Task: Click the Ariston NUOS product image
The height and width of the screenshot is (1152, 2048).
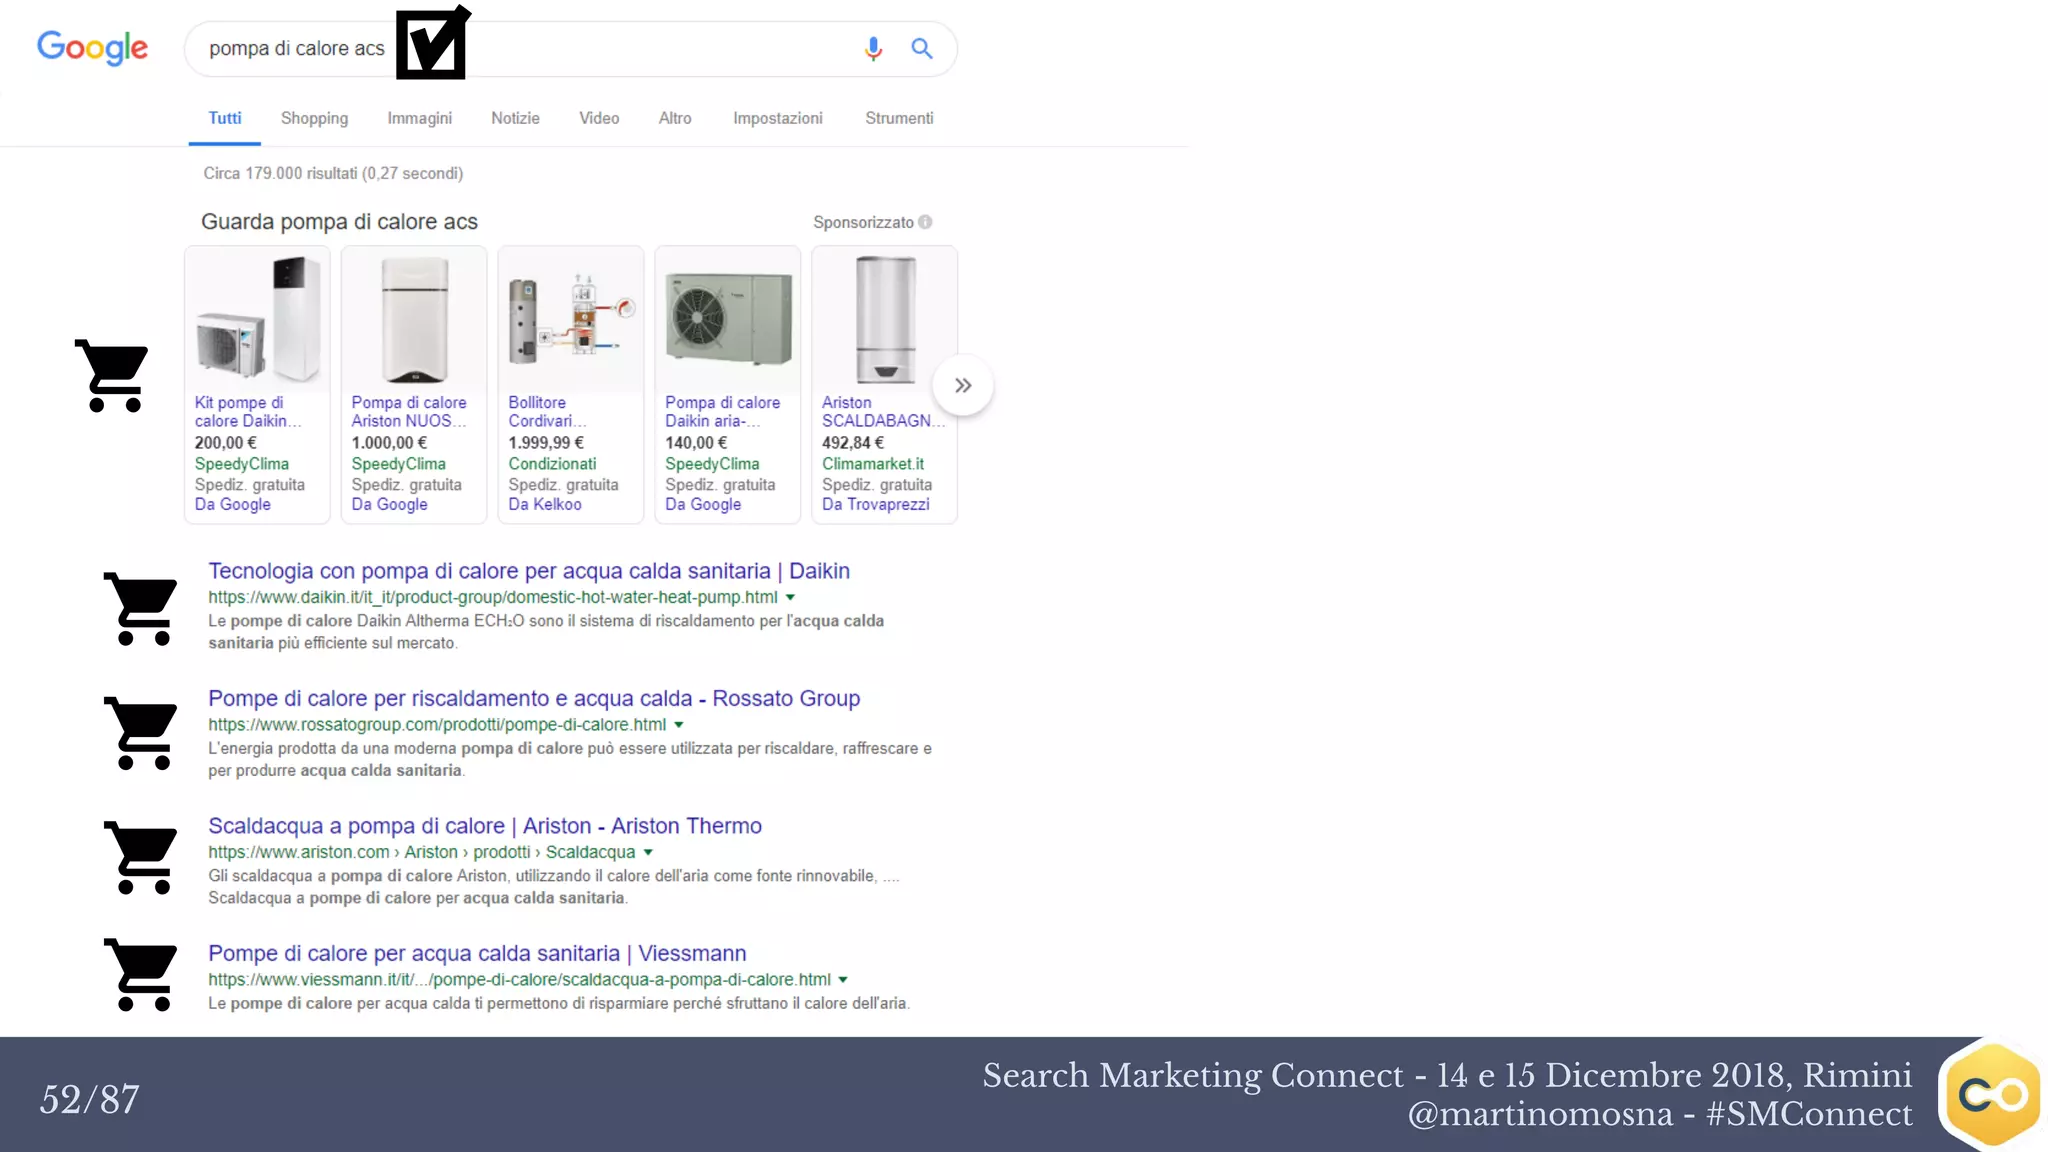Action: point(414,320)
